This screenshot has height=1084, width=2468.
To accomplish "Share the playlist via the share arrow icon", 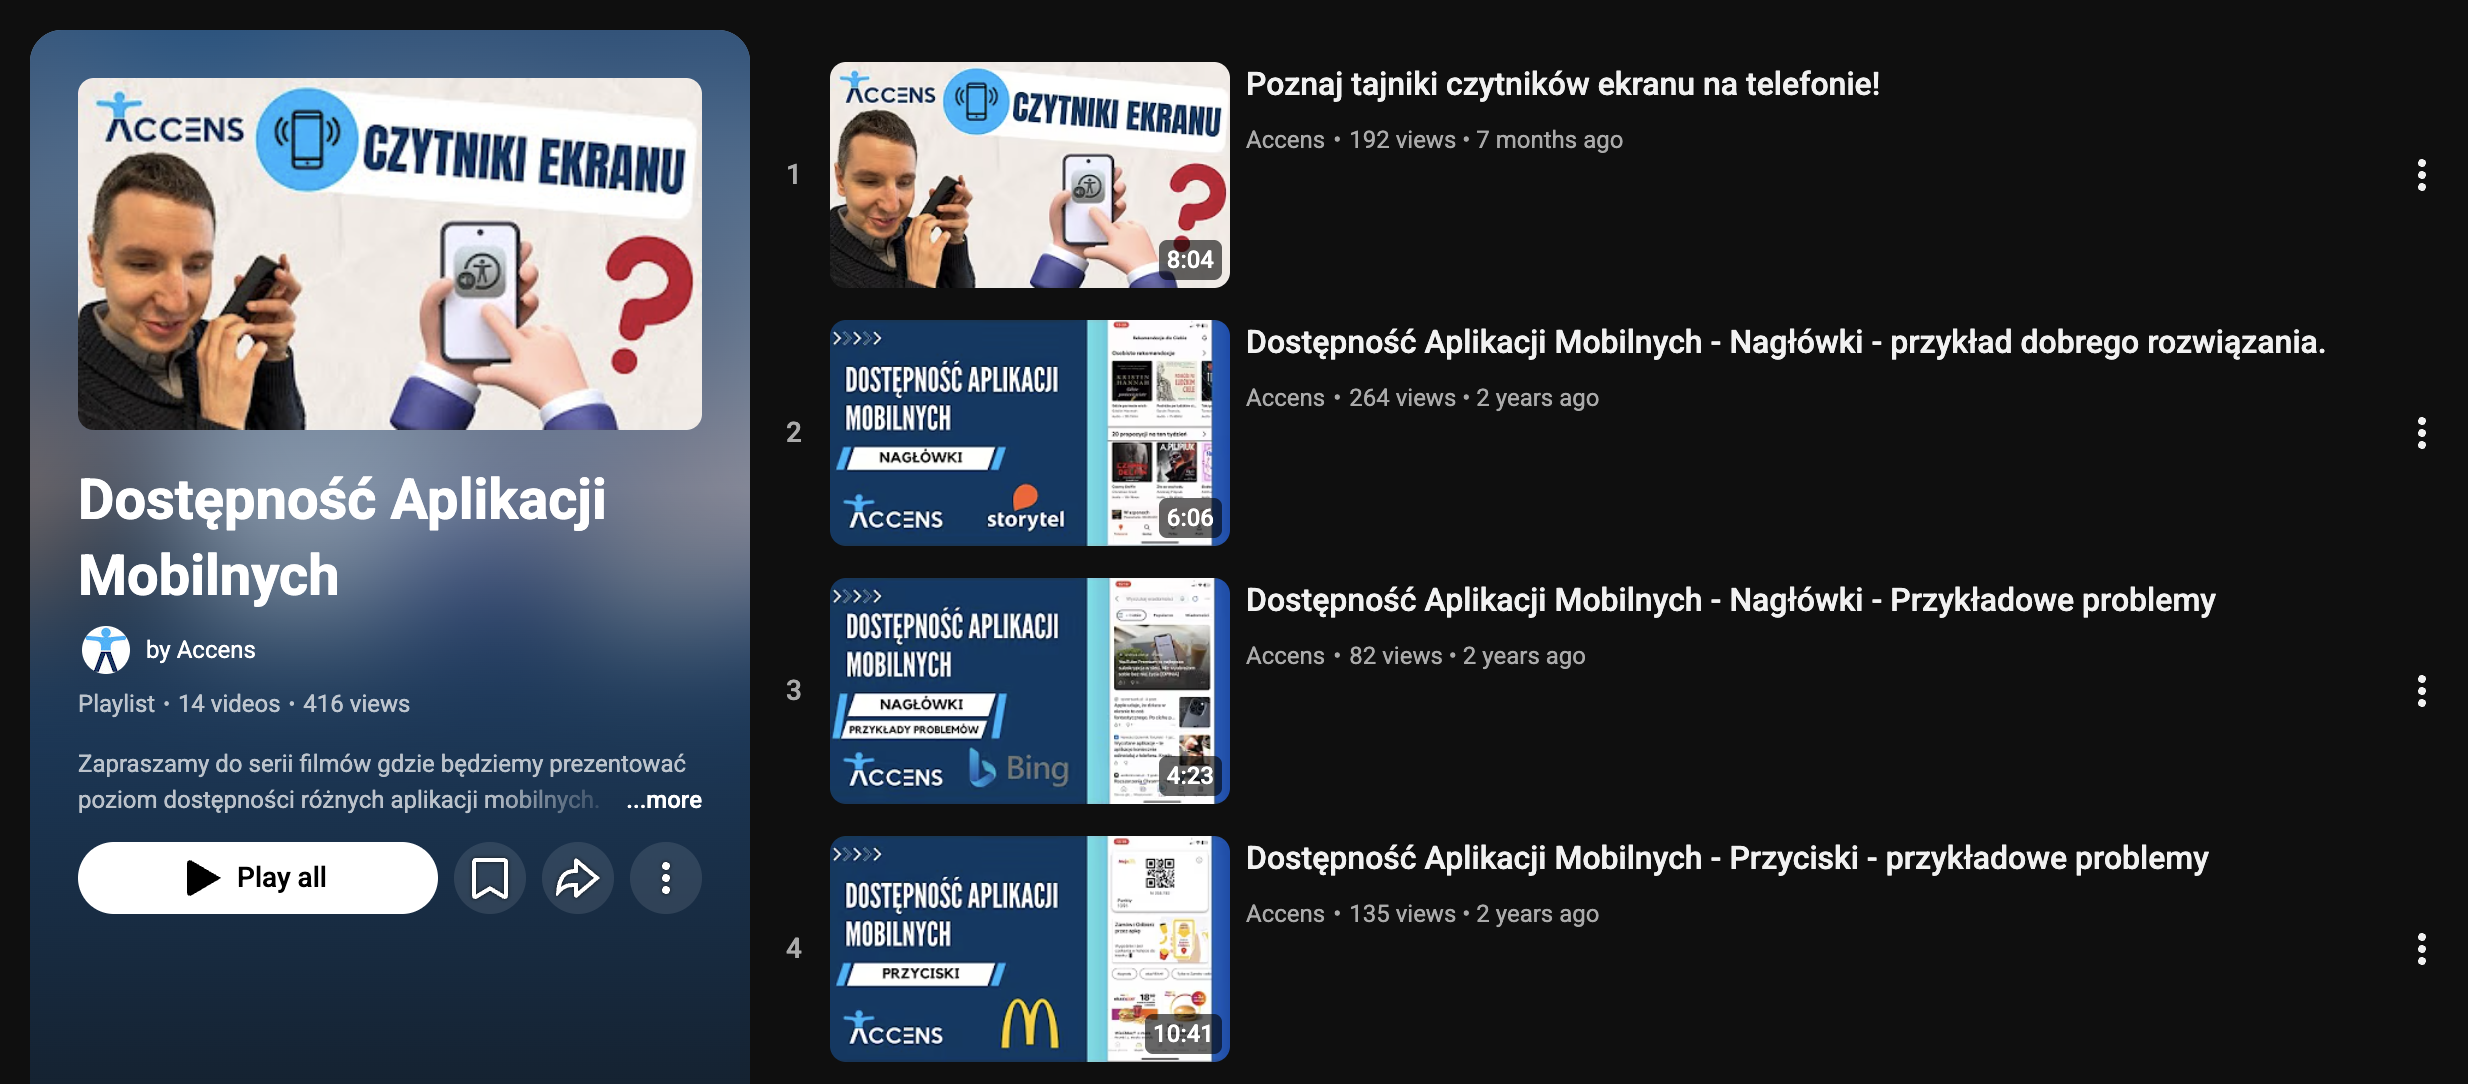I will (578, 877).
